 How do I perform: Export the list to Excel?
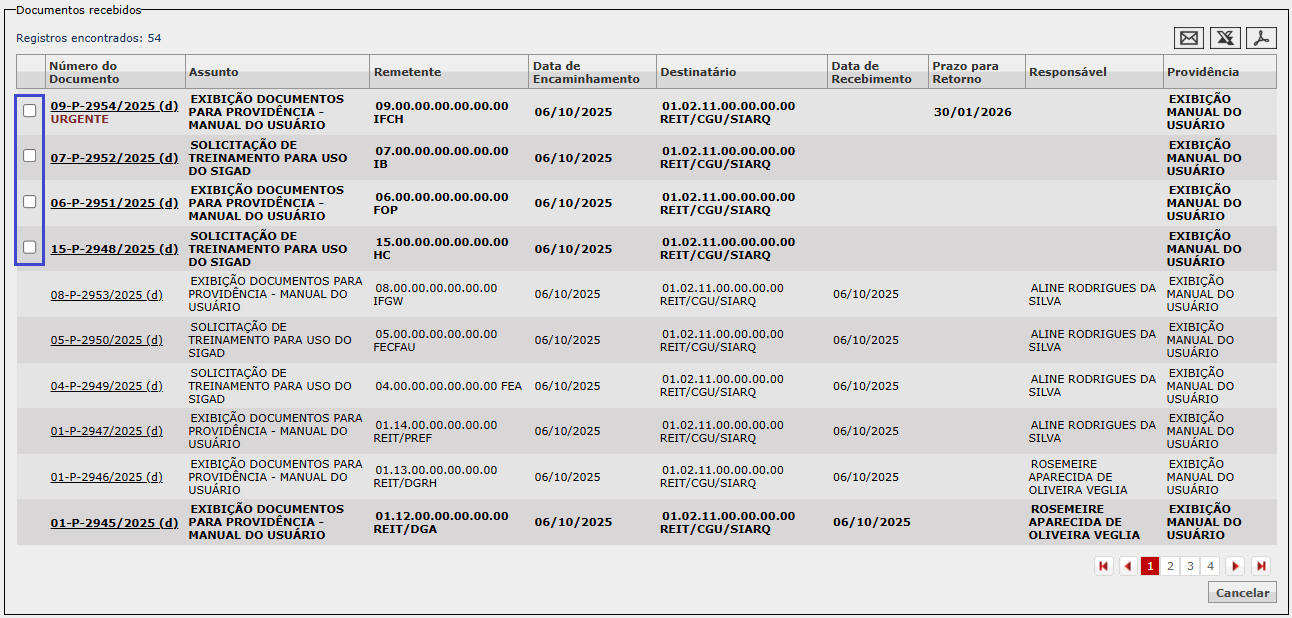[1225, 38]
